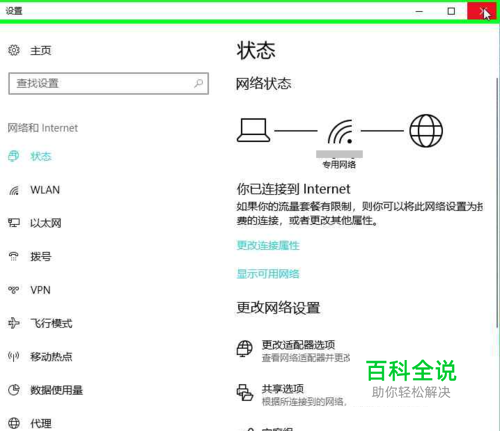Click the 网络和 Internet category heading
500x431 pixels.
[43, 128]
